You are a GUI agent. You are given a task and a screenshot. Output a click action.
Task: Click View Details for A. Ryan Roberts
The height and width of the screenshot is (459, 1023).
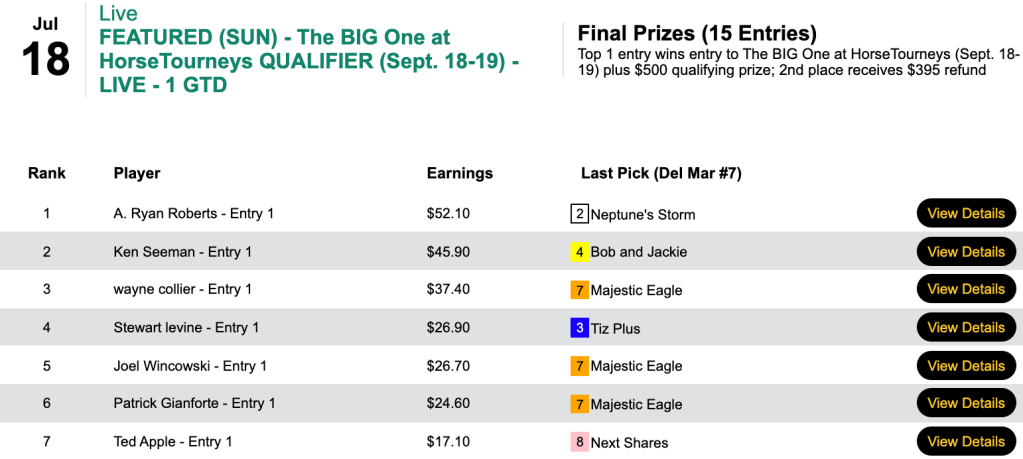point(965,213)
